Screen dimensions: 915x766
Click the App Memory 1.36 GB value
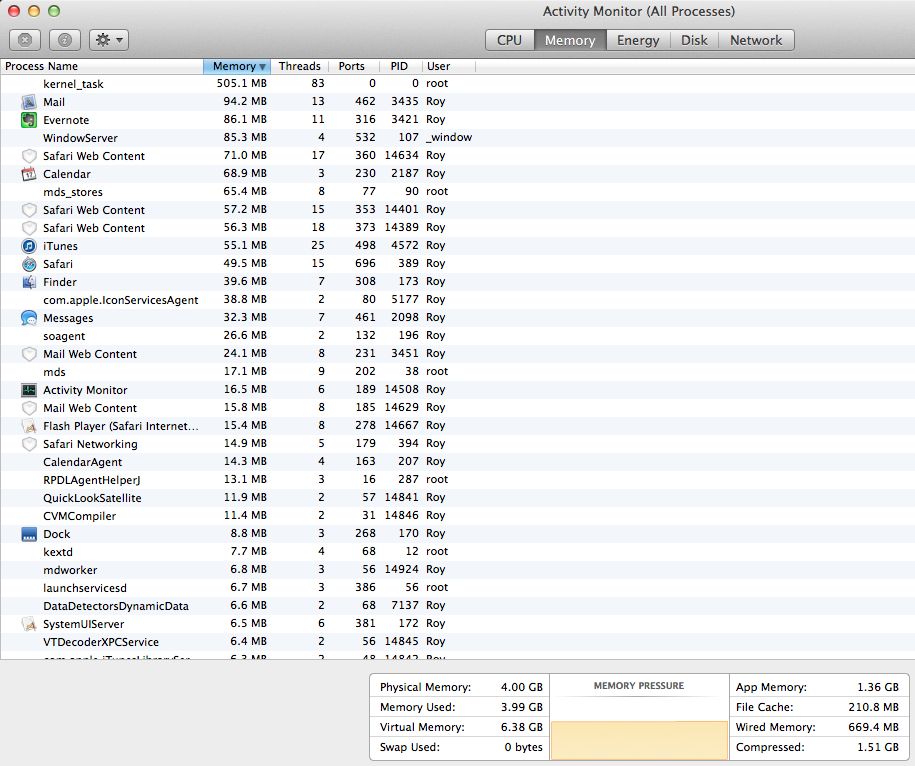coord(878,687)
